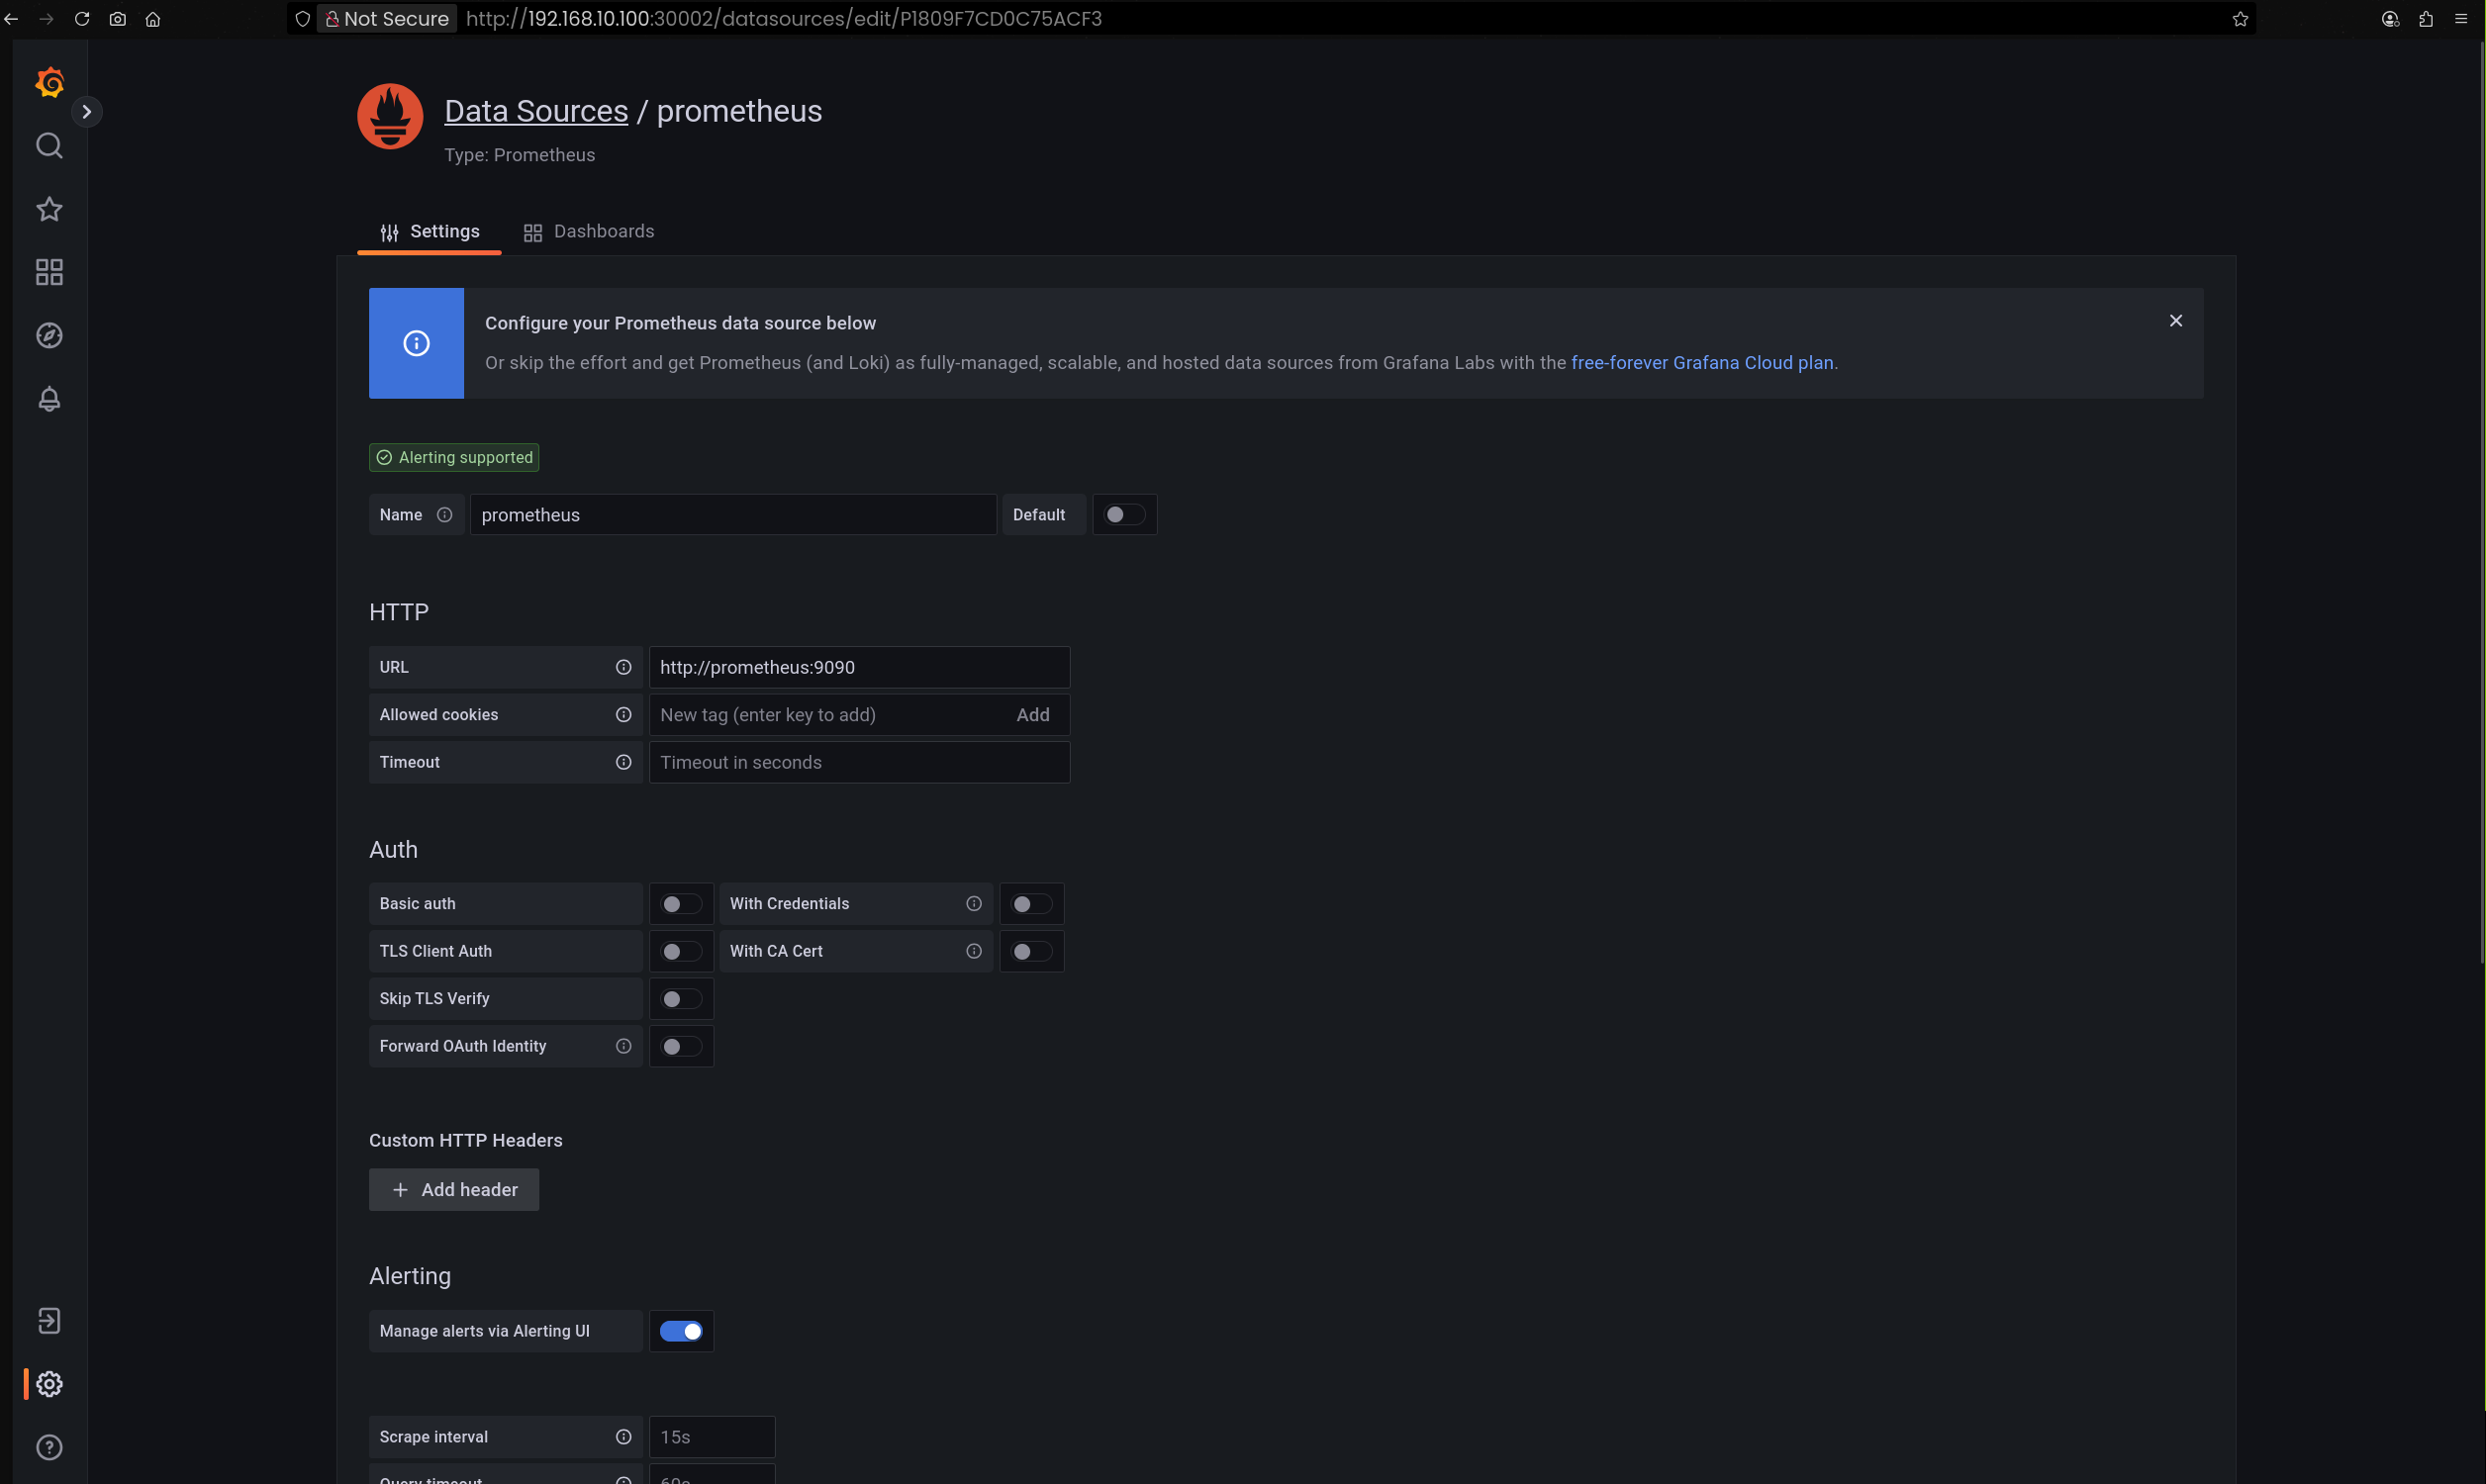This screenshot has width=2486, height=1484.
Task: Toggle the Default data source switch
Action: click(x=1124, y=515)
